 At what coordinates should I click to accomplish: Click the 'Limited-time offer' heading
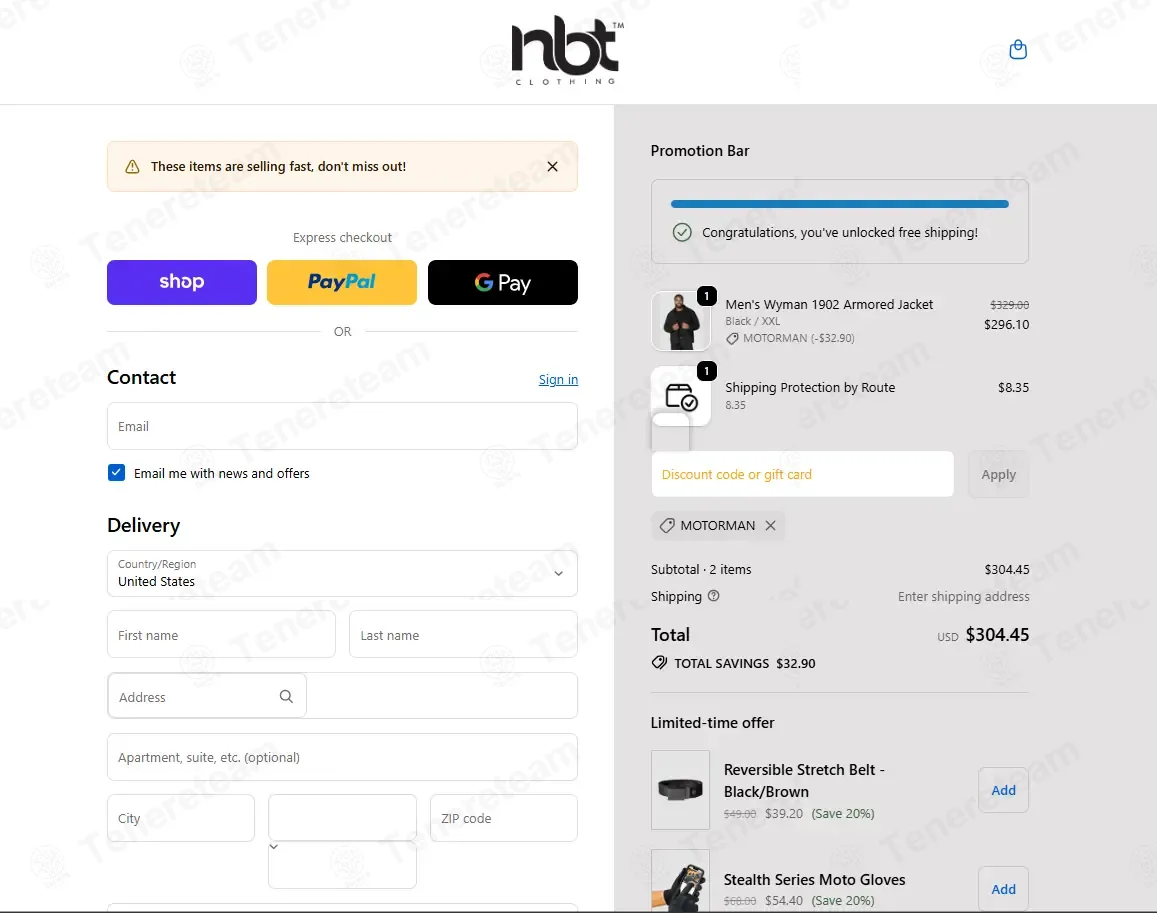pos(712,723)
